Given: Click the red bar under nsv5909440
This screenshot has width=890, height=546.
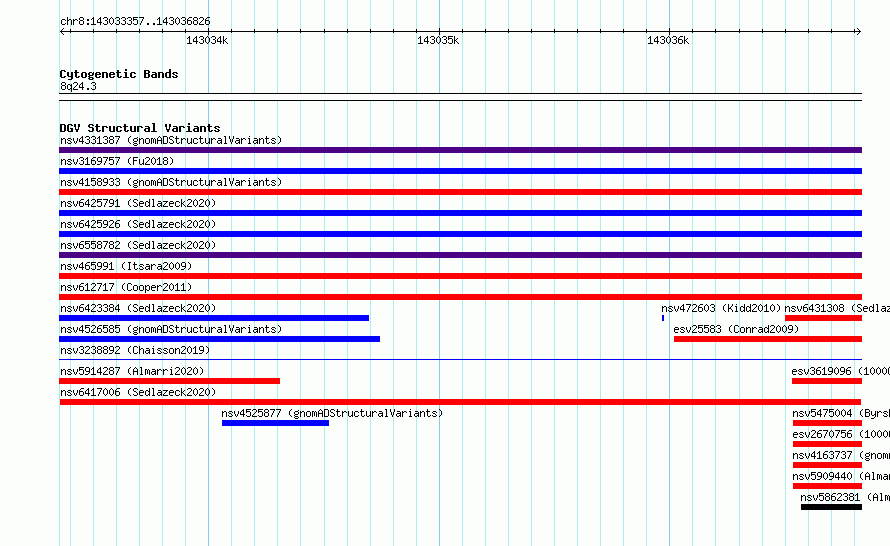Looking at the screenshot, I should (828, 486).
